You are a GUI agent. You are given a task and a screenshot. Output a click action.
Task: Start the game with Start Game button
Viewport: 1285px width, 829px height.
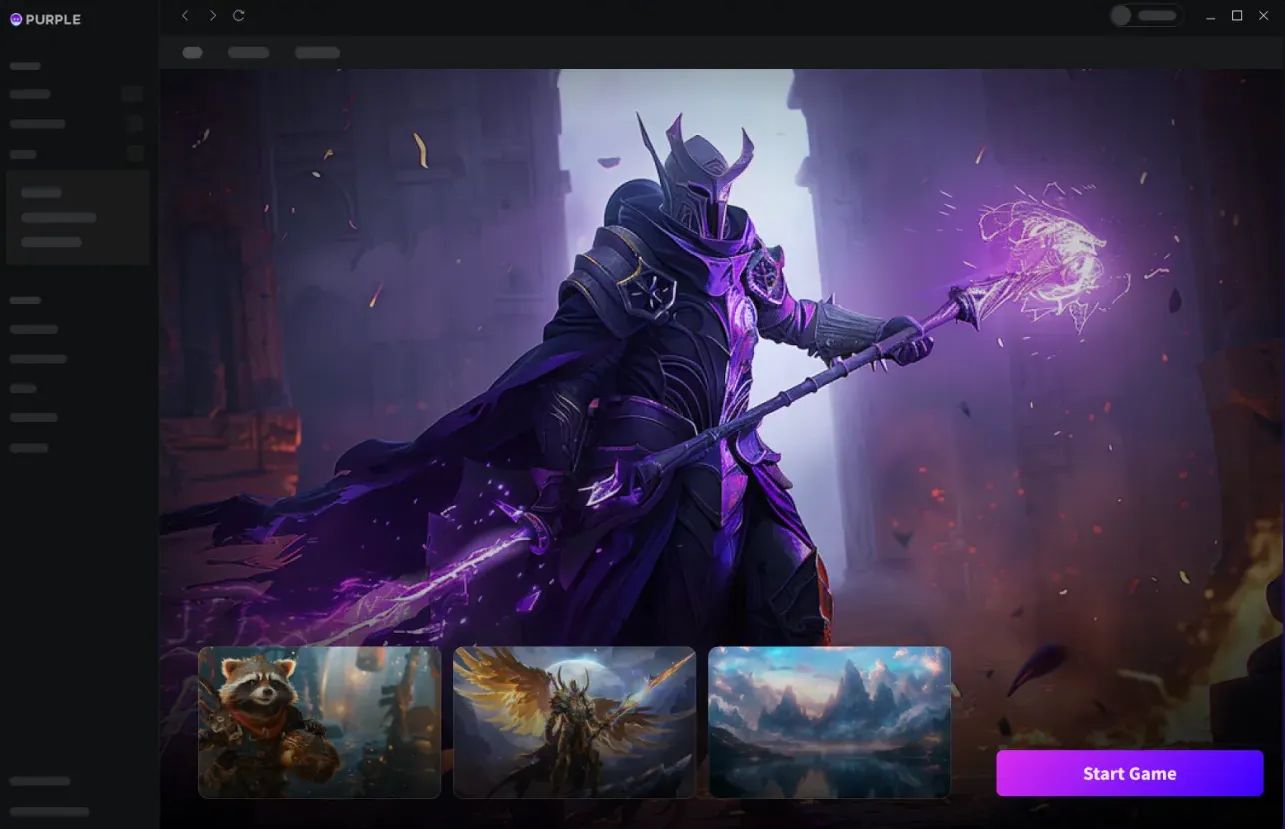pyautogui.click(x=1130, y=773)
